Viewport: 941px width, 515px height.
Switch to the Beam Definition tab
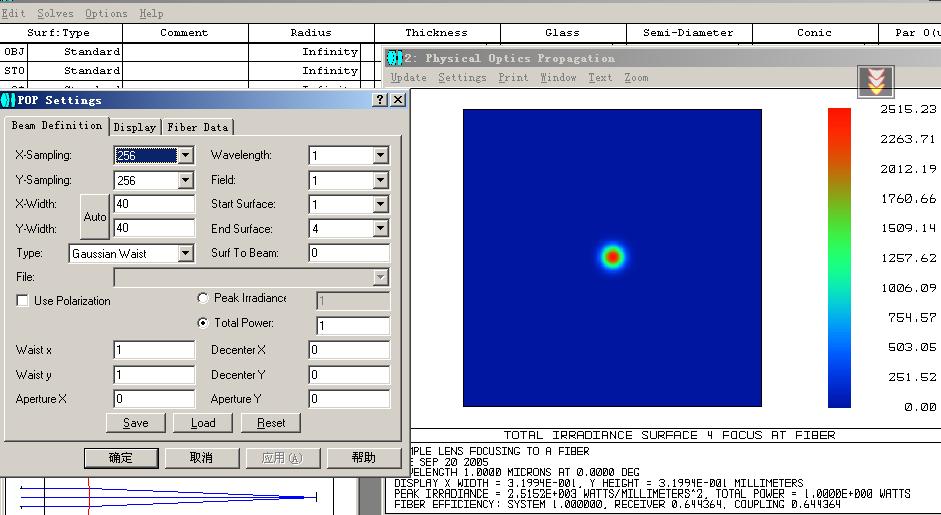click(56, 125)
